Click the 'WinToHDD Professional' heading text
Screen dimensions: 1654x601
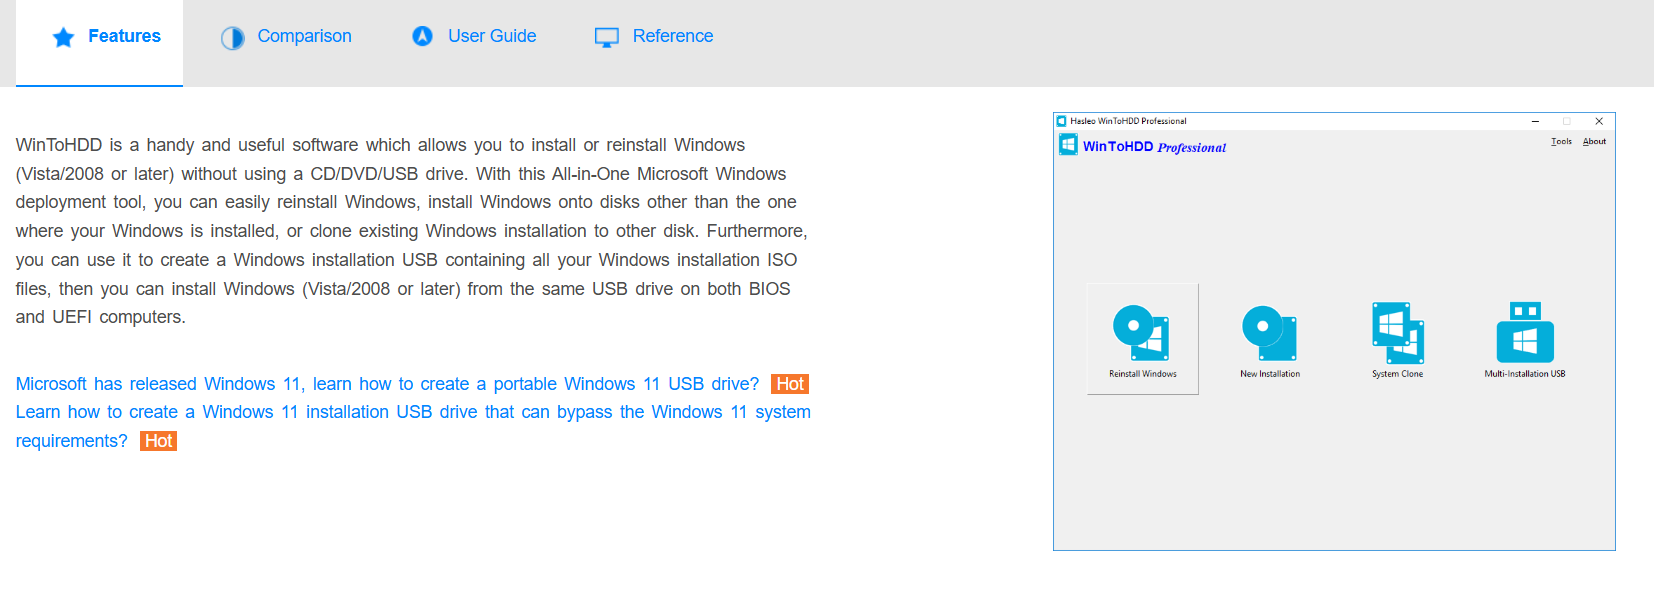click(1154, 147)
